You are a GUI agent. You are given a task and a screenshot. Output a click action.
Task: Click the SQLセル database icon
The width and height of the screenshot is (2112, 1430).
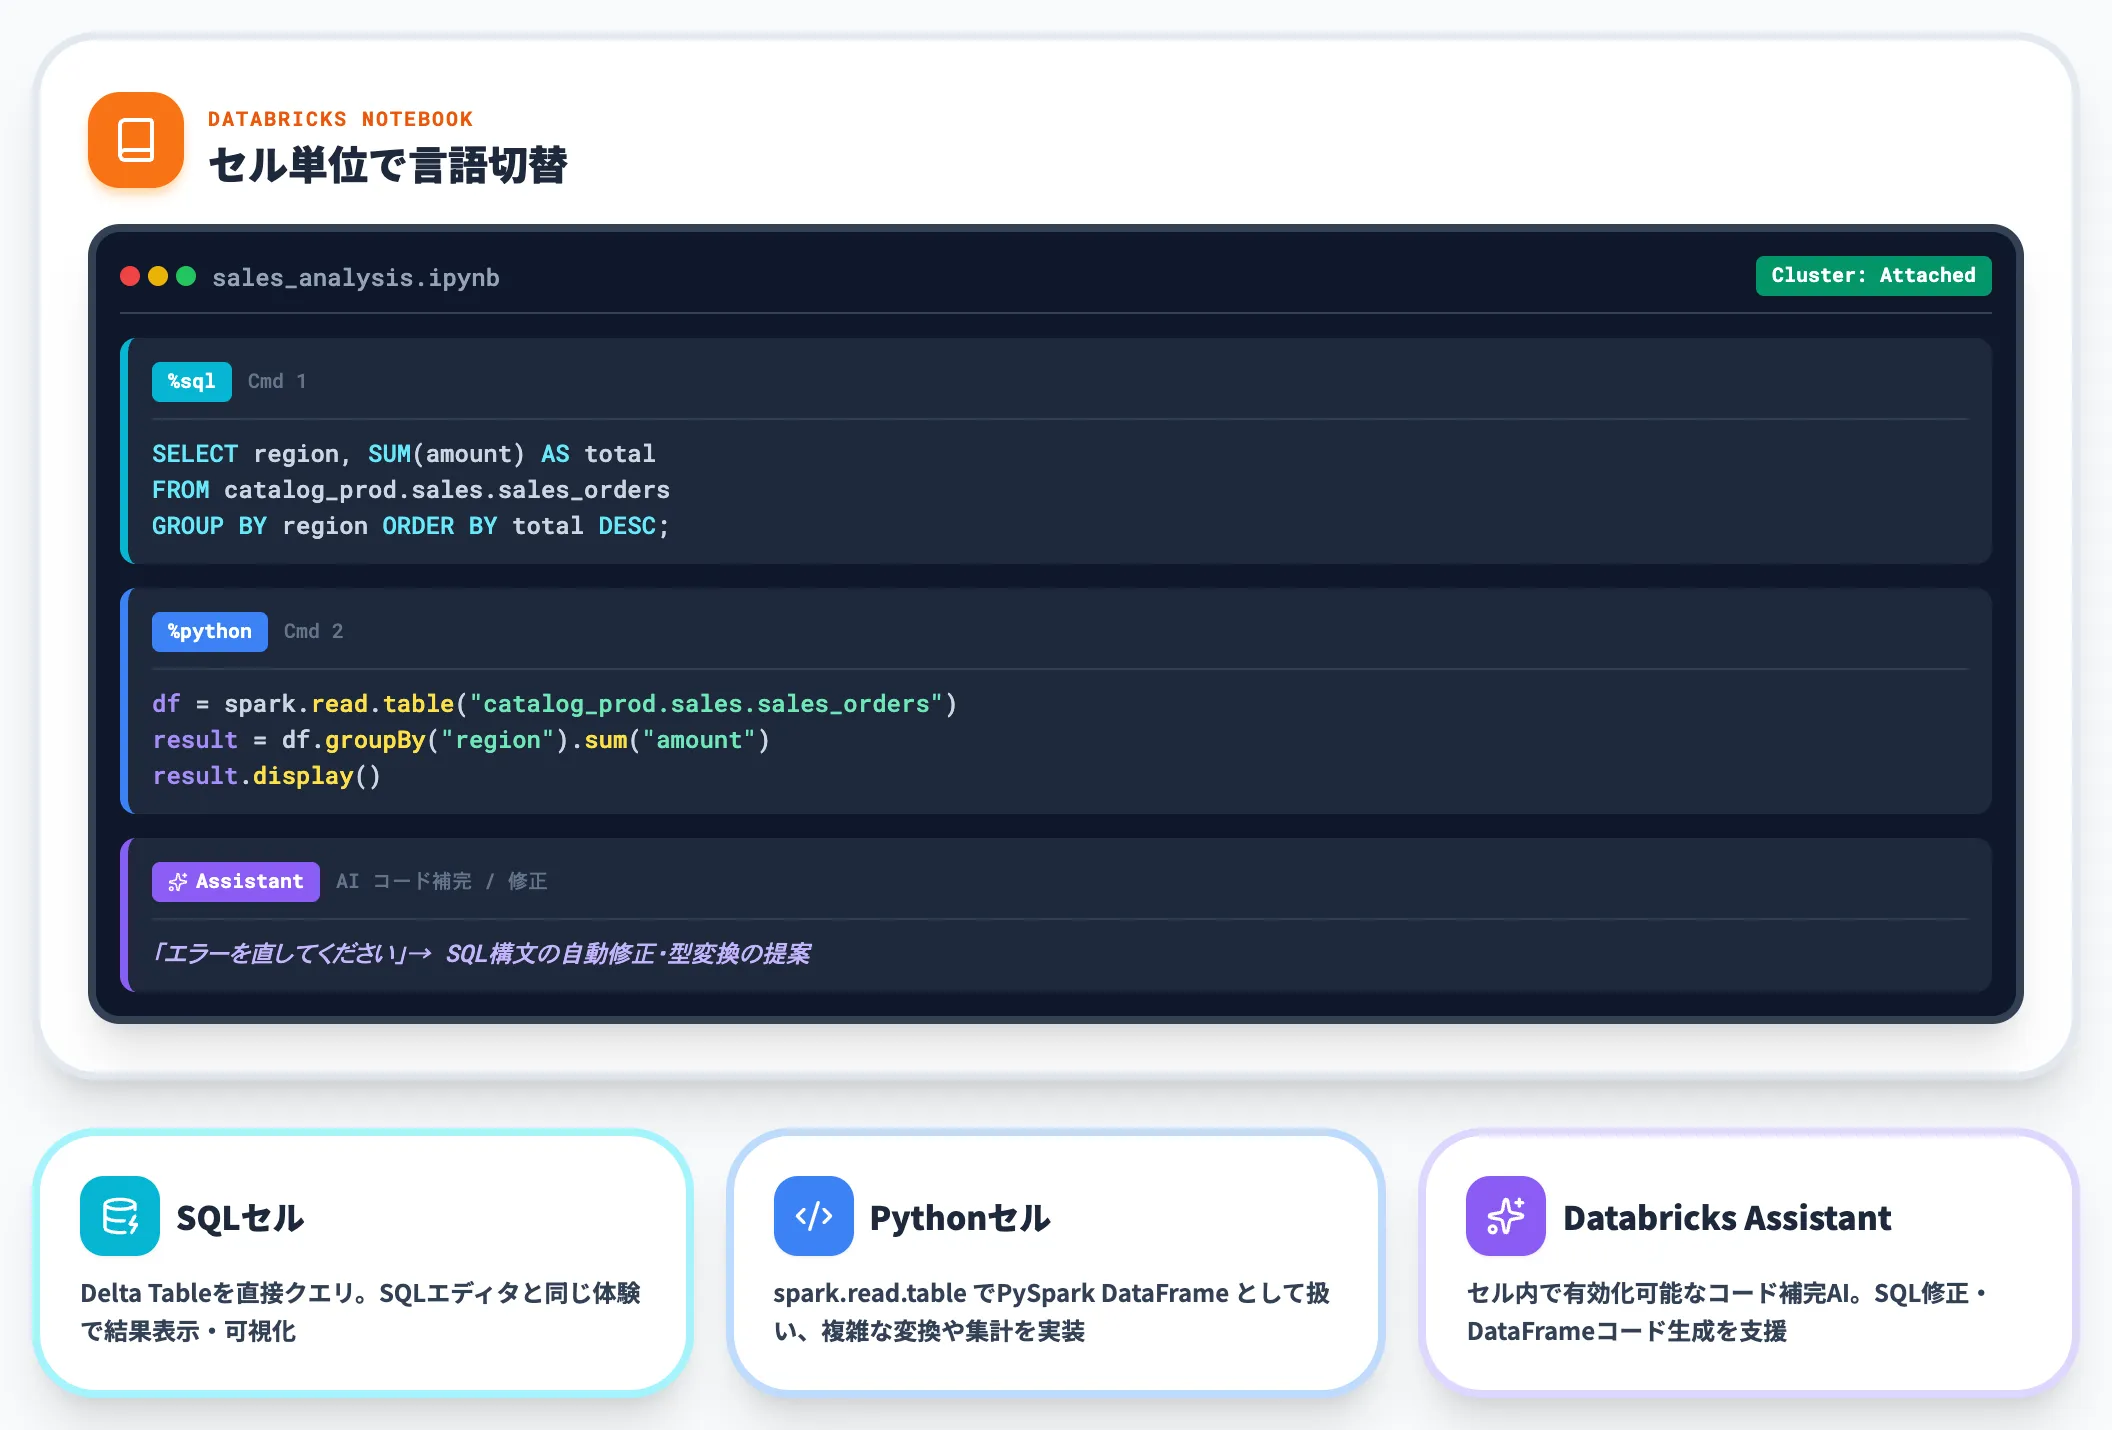120,1216
